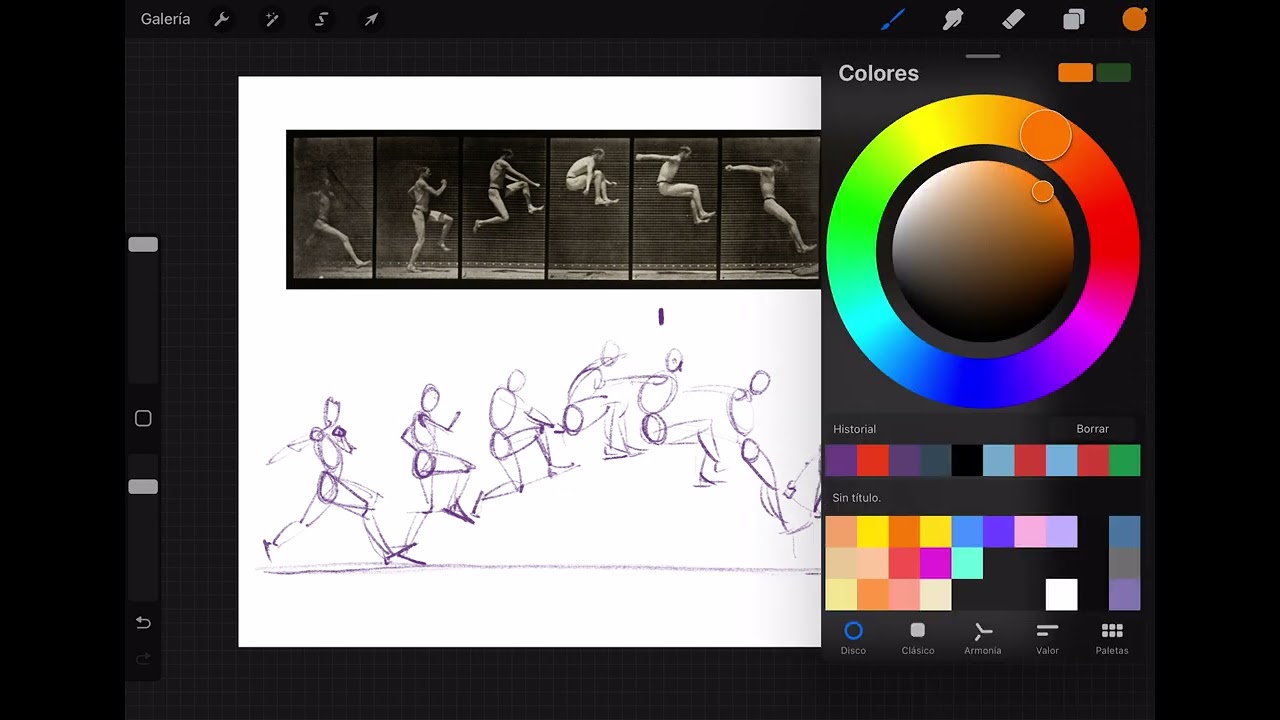This screenshot has width=1280, height=720.
Task: Select the Brush paint tool
Action: [893, 19]
